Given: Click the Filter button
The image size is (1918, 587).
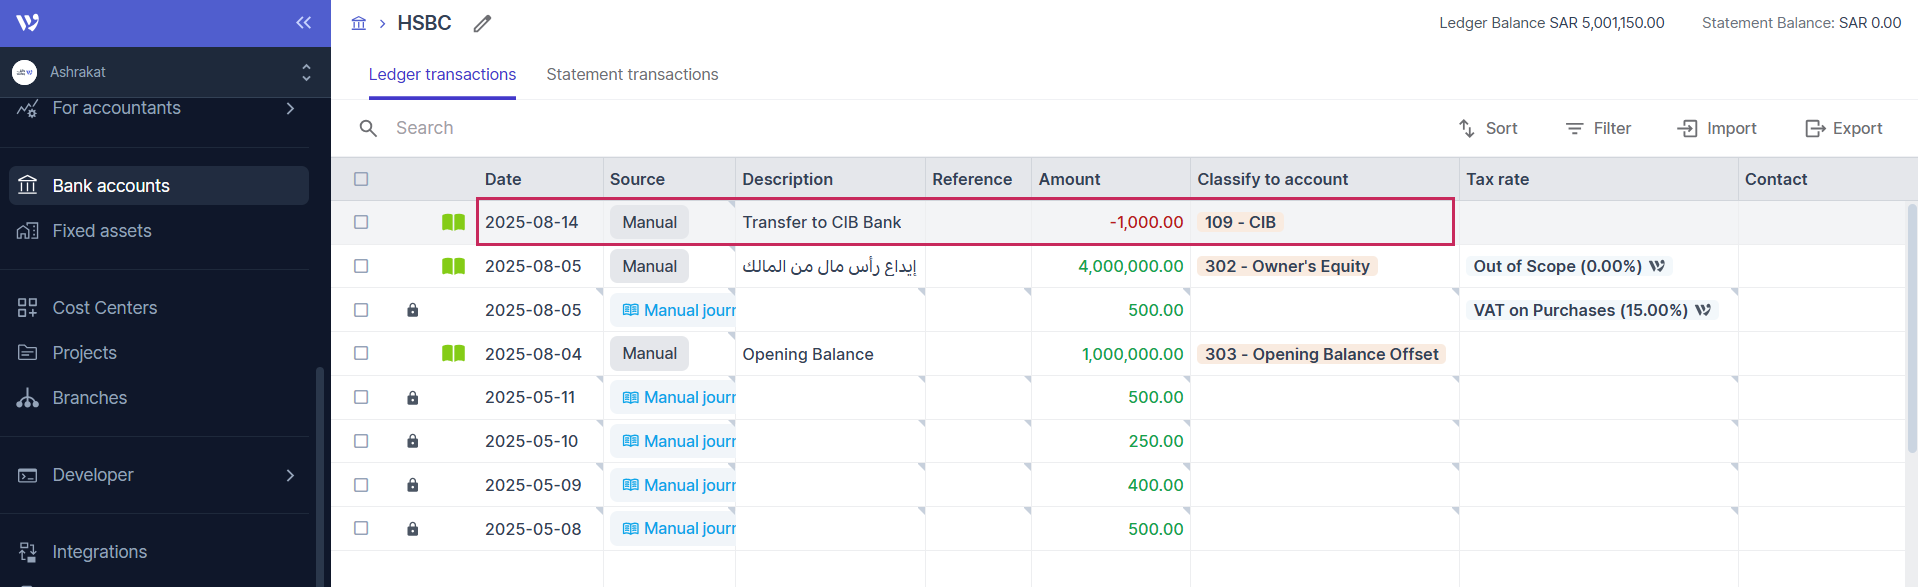Looking at the screenshot, I should pos(1598,128).
